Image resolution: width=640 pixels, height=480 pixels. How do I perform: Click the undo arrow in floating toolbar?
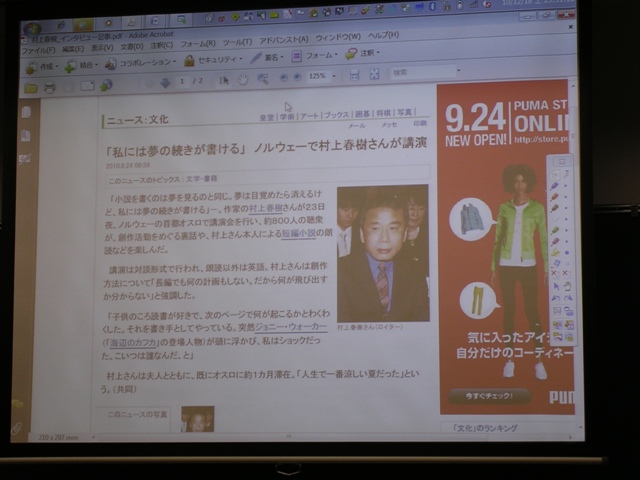(556, 298)
